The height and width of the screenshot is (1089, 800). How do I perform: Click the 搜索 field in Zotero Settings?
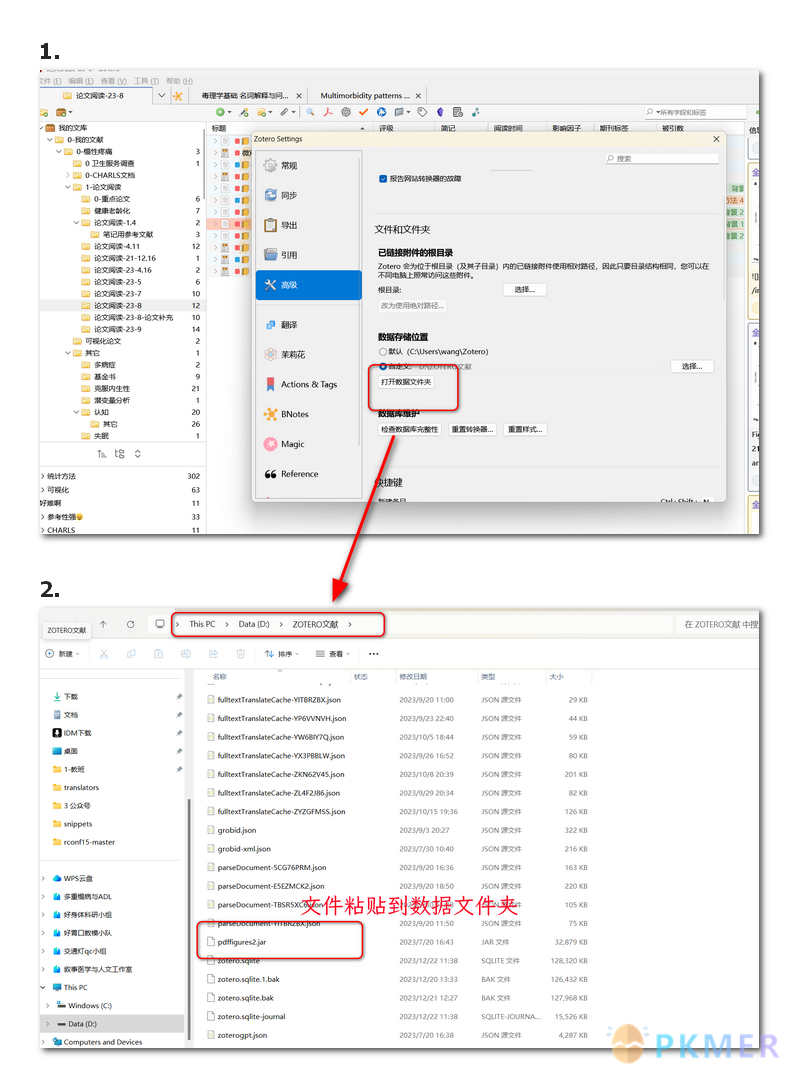point(661,159)
